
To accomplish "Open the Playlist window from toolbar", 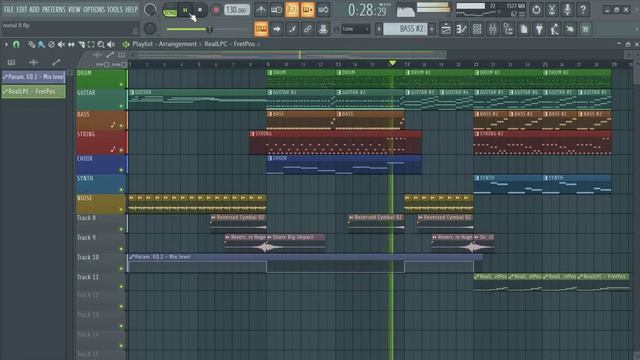I will click(446, 29).
